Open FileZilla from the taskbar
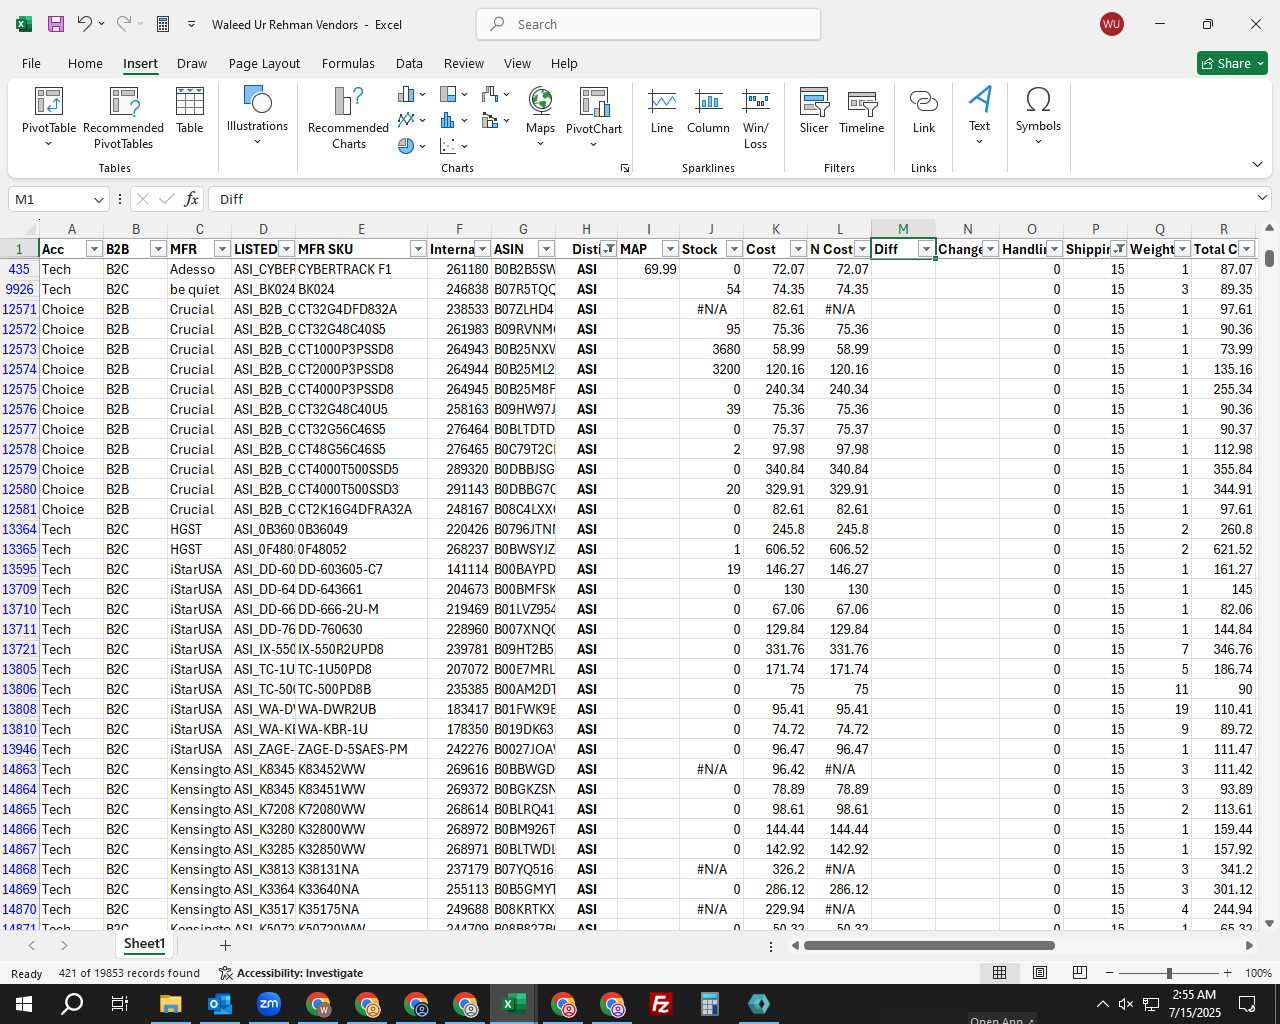The height and width of the screenshot is (1024, 1280). (660, 1004)
